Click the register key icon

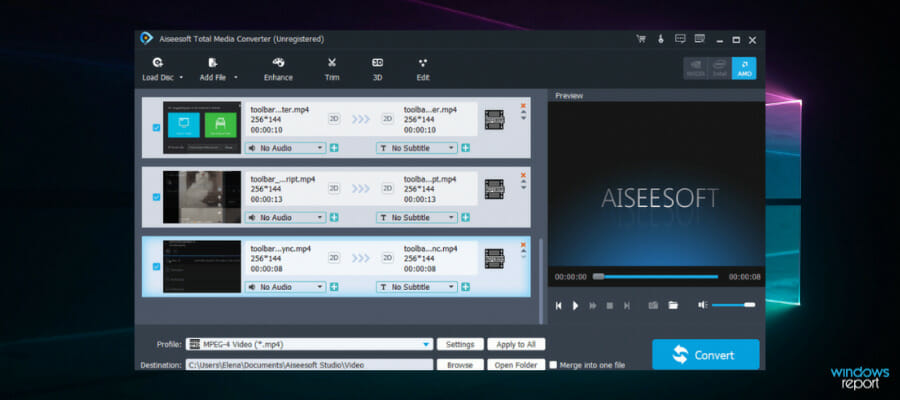pos(661,39)
